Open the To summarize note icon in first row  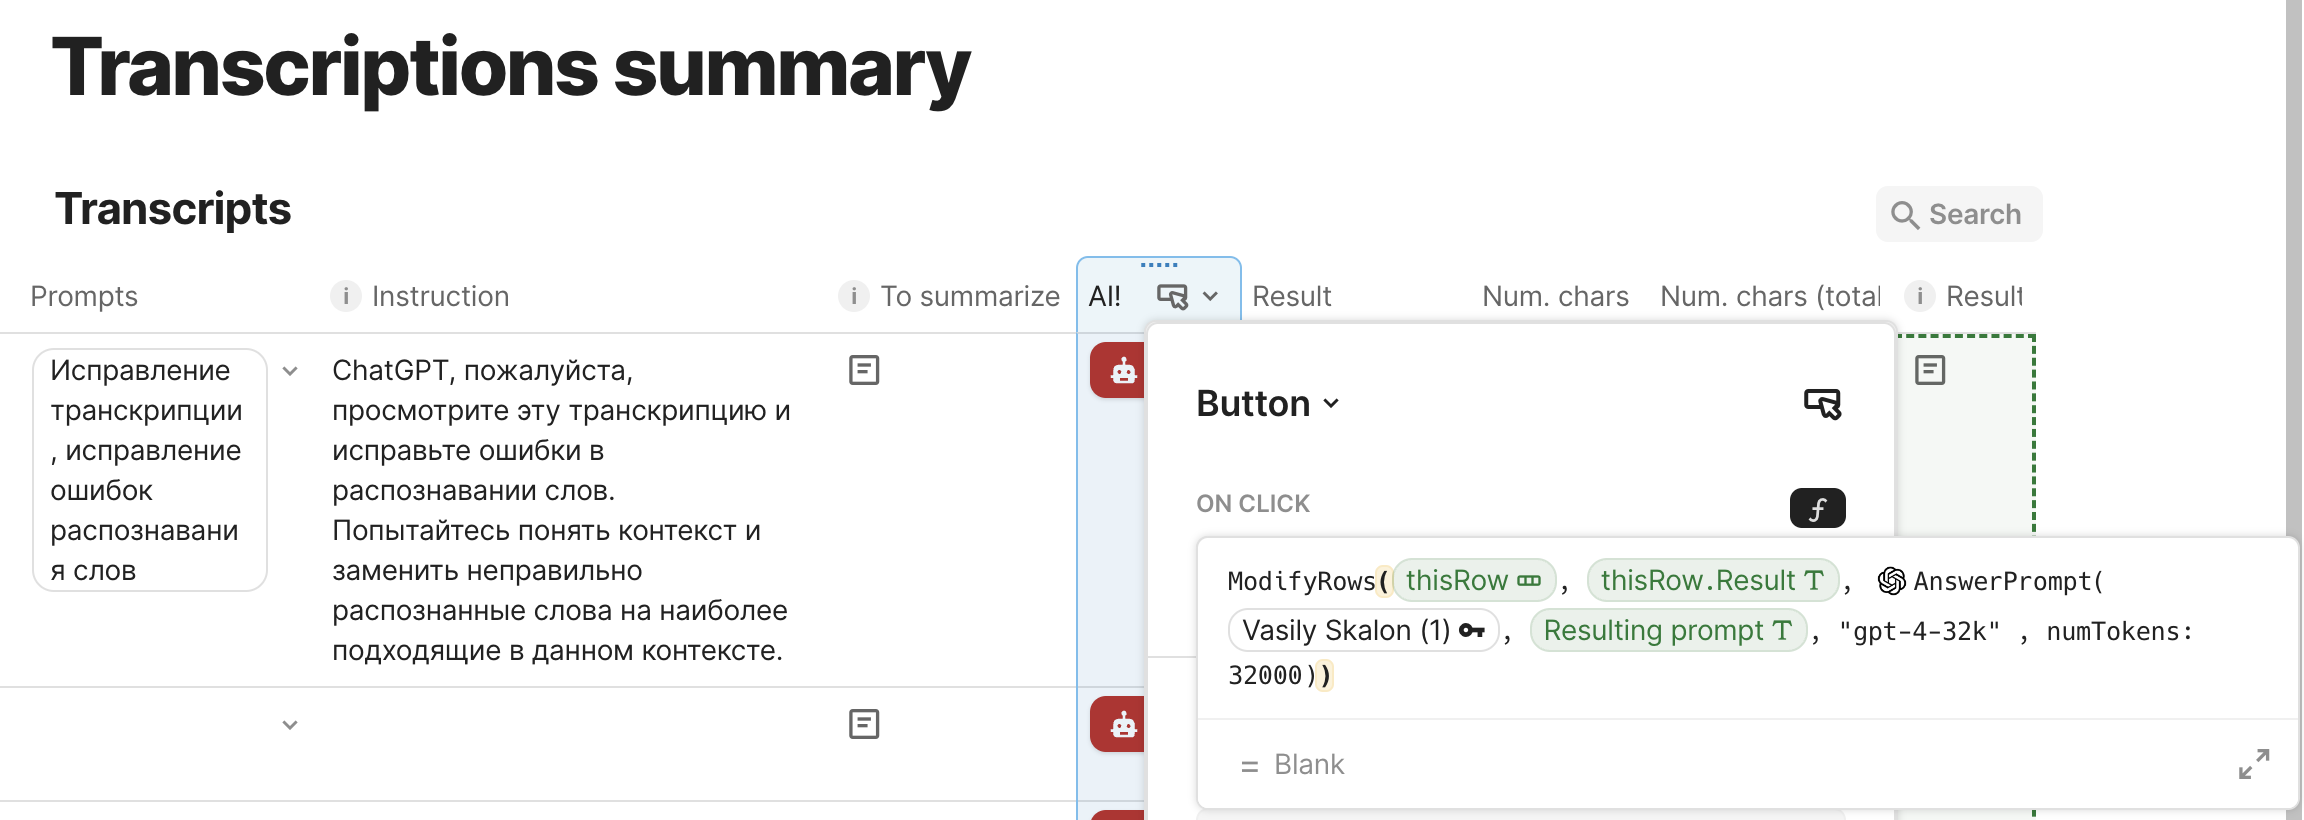pyautogui.click(x=864, y=370)
